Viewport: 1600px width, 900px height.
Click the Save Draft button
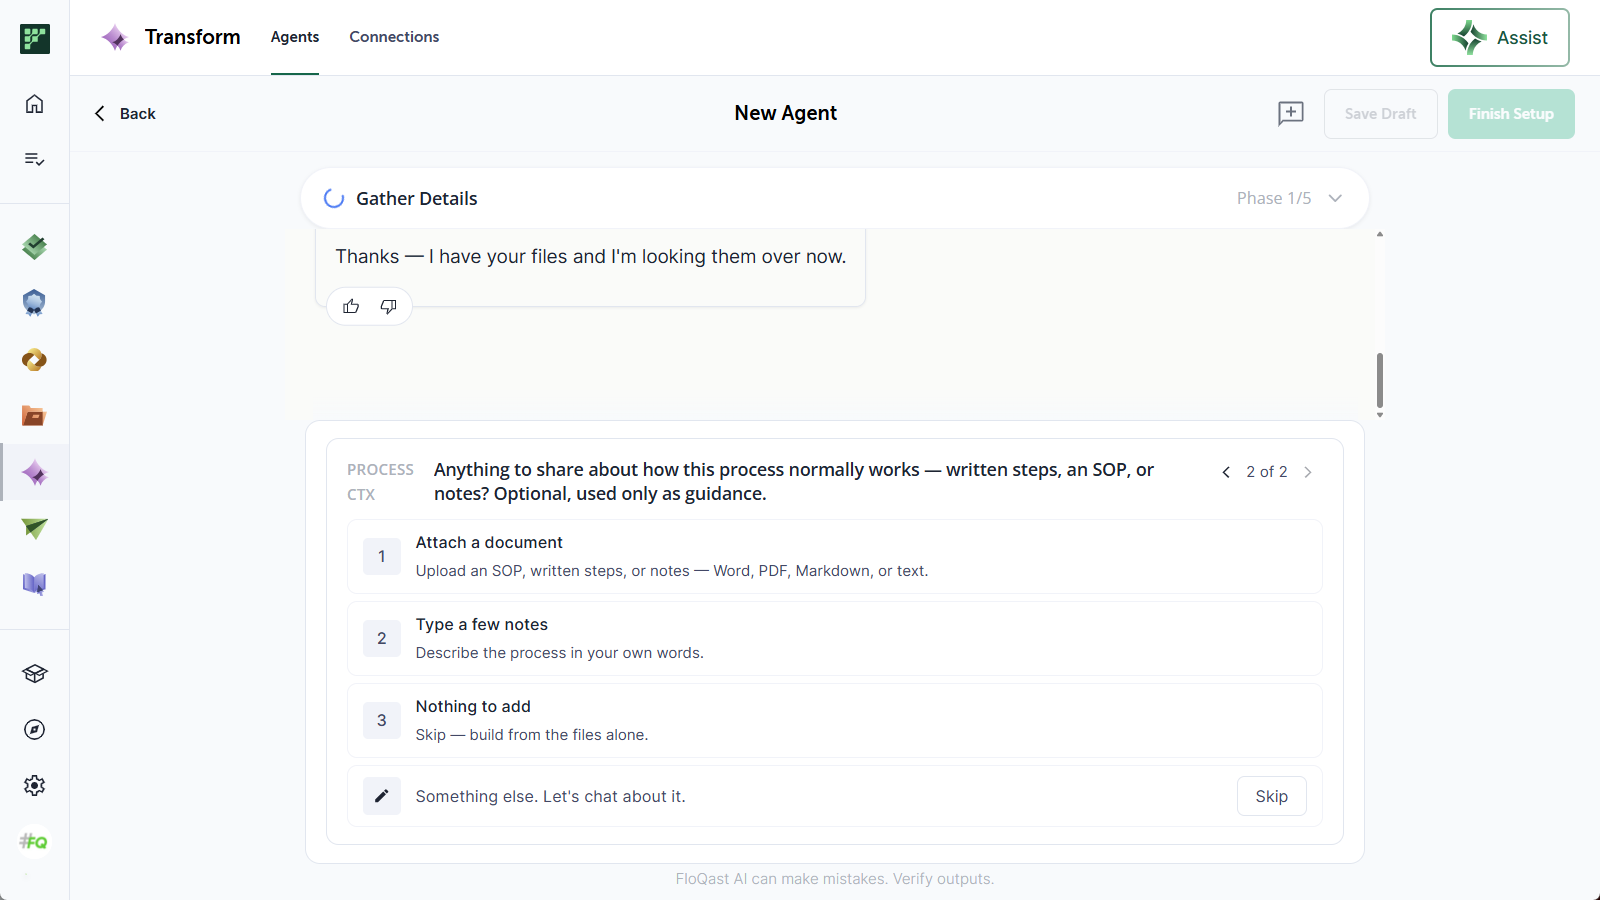pyautogui.click(x=1381, y=114)
